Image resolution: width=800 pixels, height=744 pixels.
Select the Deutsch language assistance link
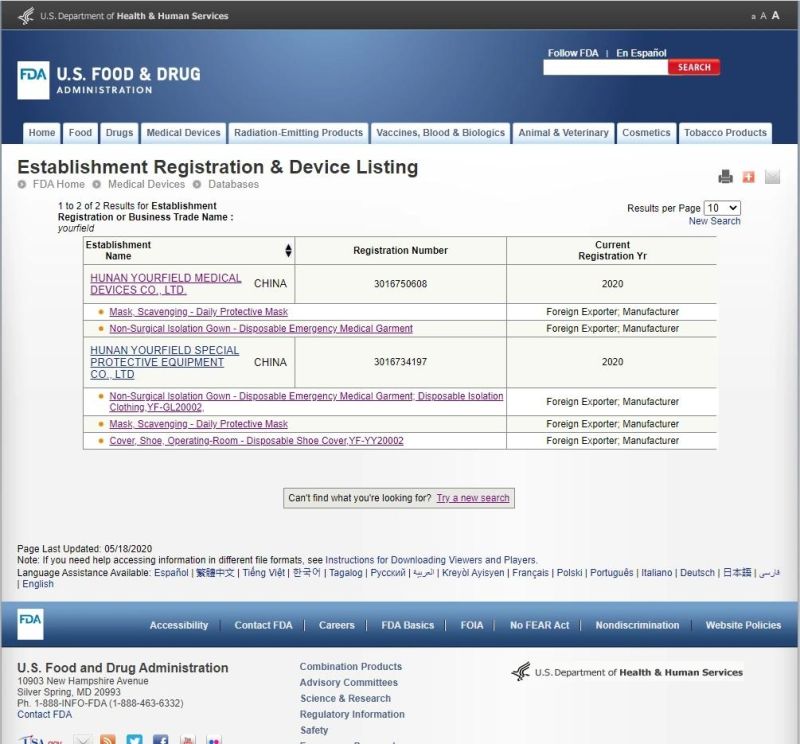pyautogui.click(x=697, y=573)
